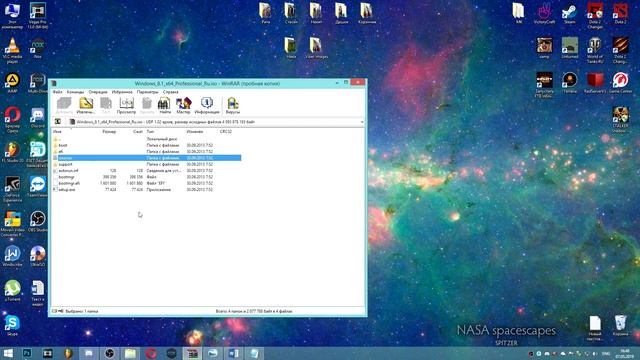Sort by the Размер column header

109,132
